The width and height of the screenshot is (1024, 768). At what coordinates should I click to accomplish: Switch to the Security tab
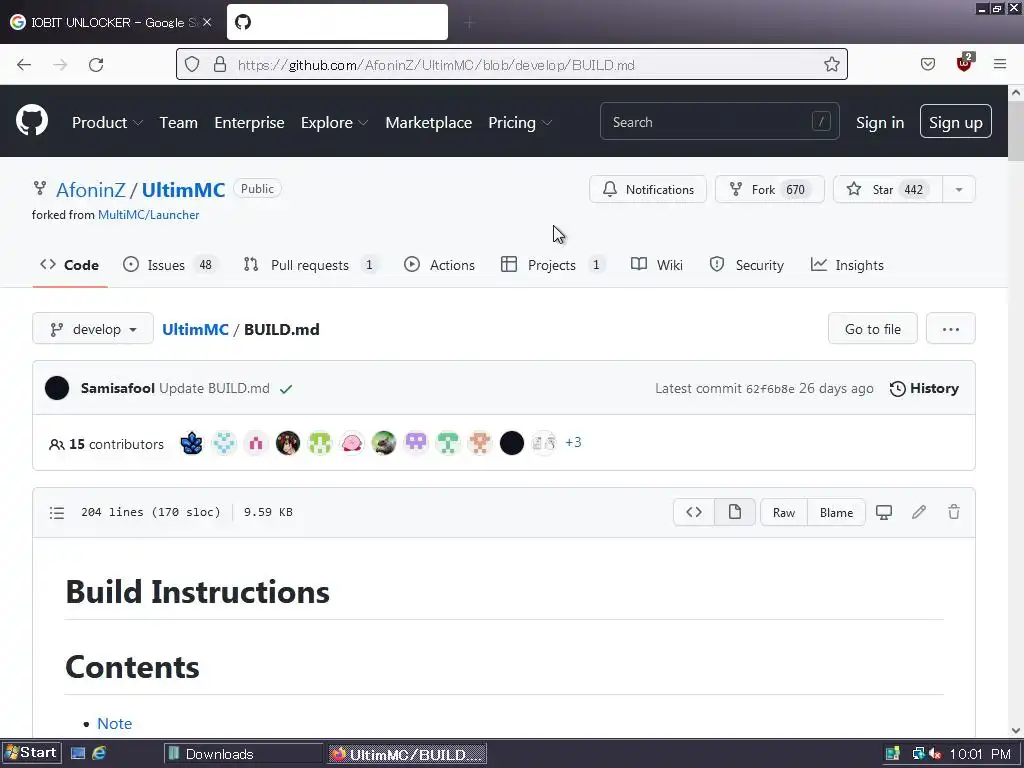(746, 265)
